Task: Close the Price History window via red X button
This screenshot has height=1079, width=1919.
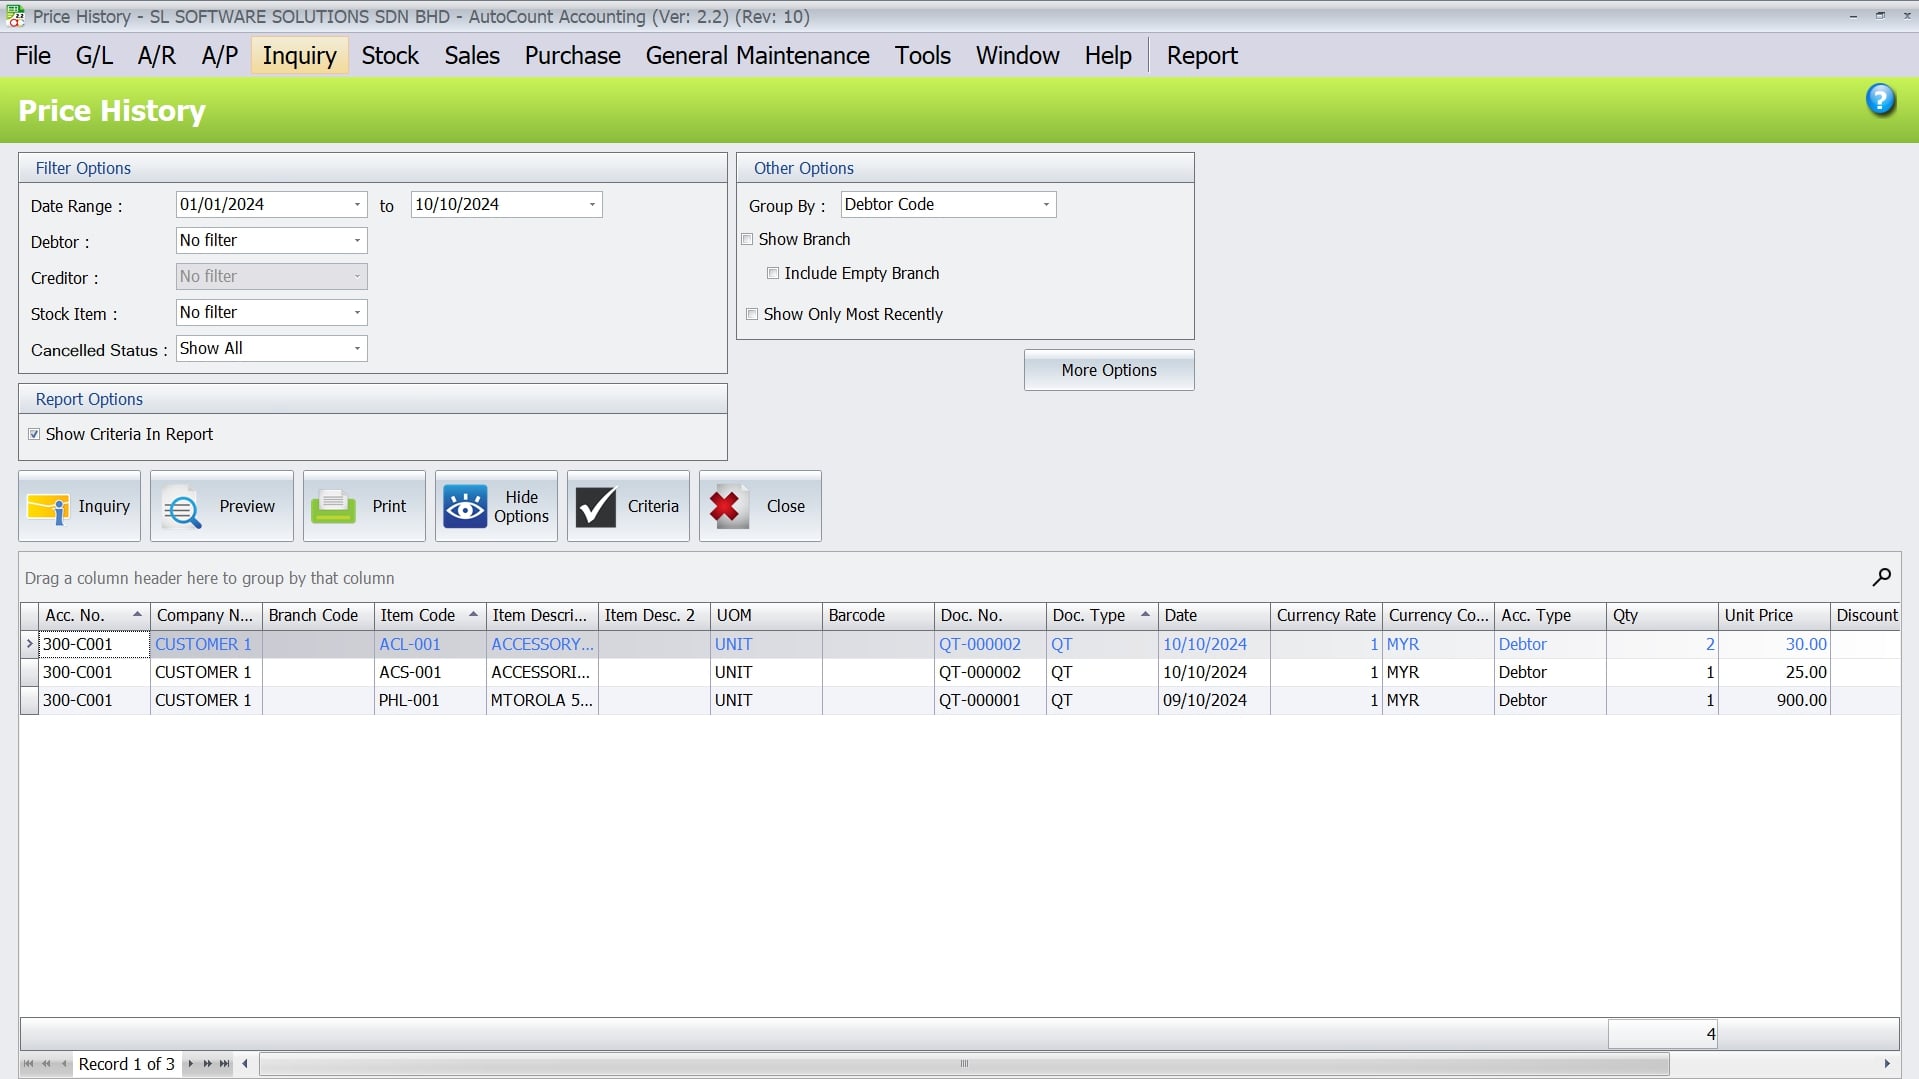Action: pyautogui.click(x=759, y=506)
